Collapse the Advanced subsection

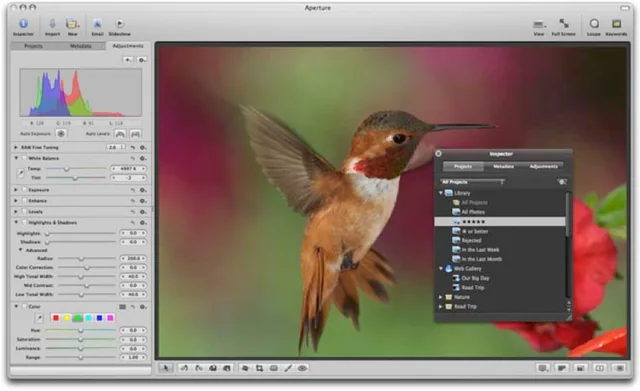point(20,250)
